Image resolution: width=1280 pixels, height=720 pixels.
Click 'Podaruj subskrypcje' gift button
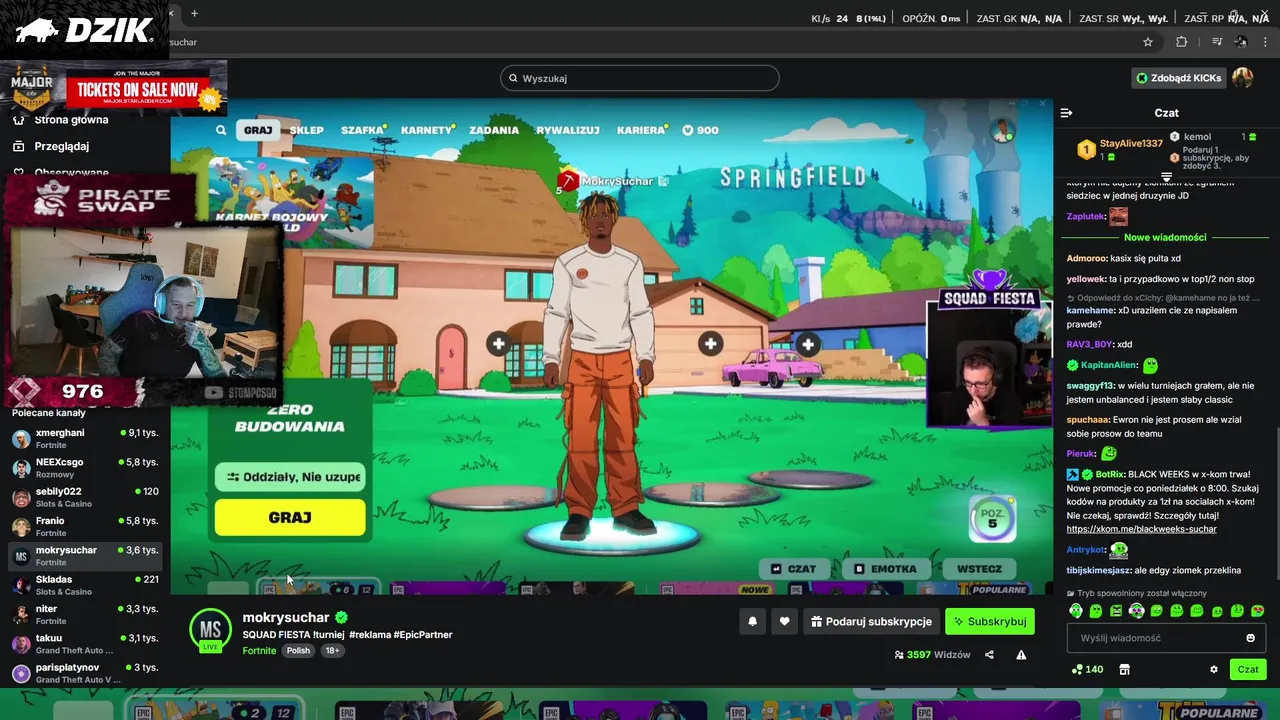point(871,621)
